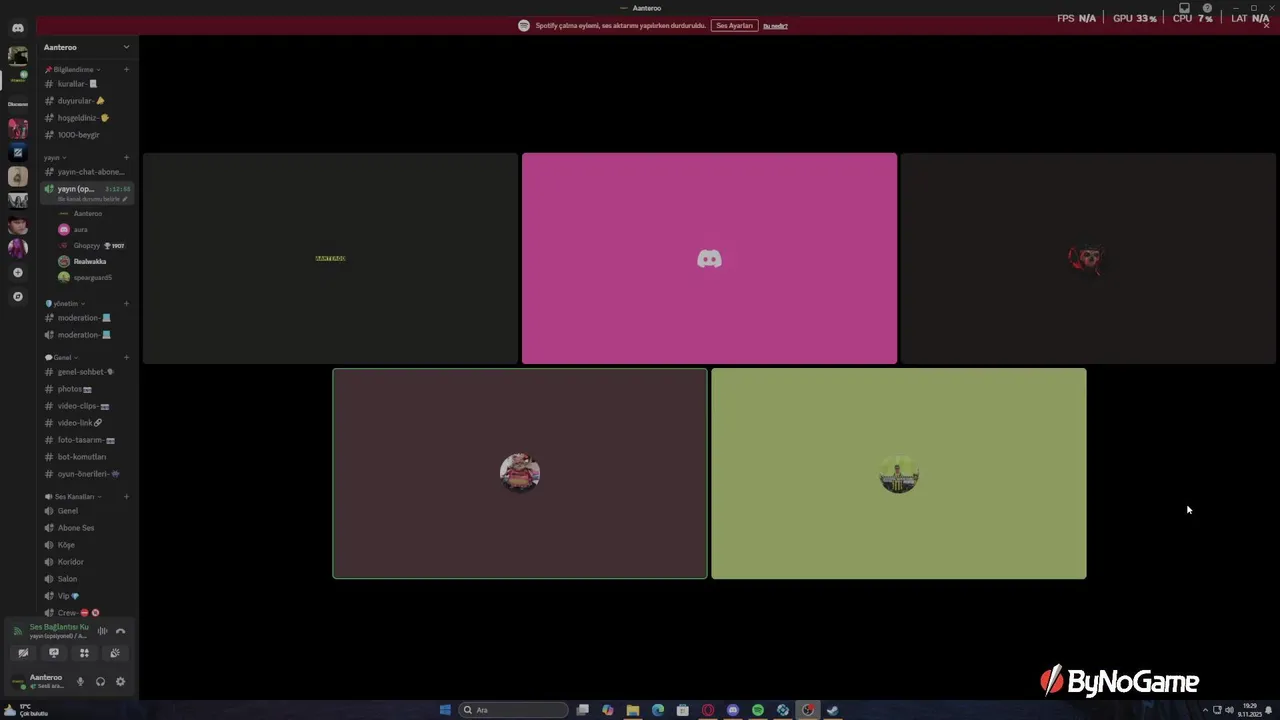Add channel to Genel category
This screenshot has height=720, width=1280.
(x=126, y=357)
